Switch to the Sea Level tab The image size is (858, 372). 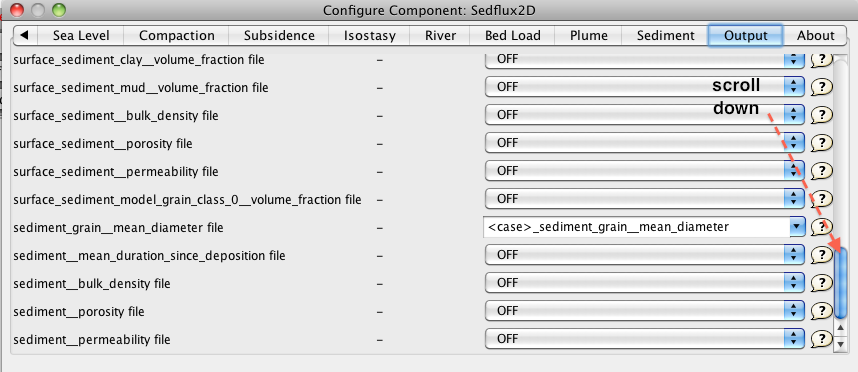pyautogui.click(x=81, y=36)
